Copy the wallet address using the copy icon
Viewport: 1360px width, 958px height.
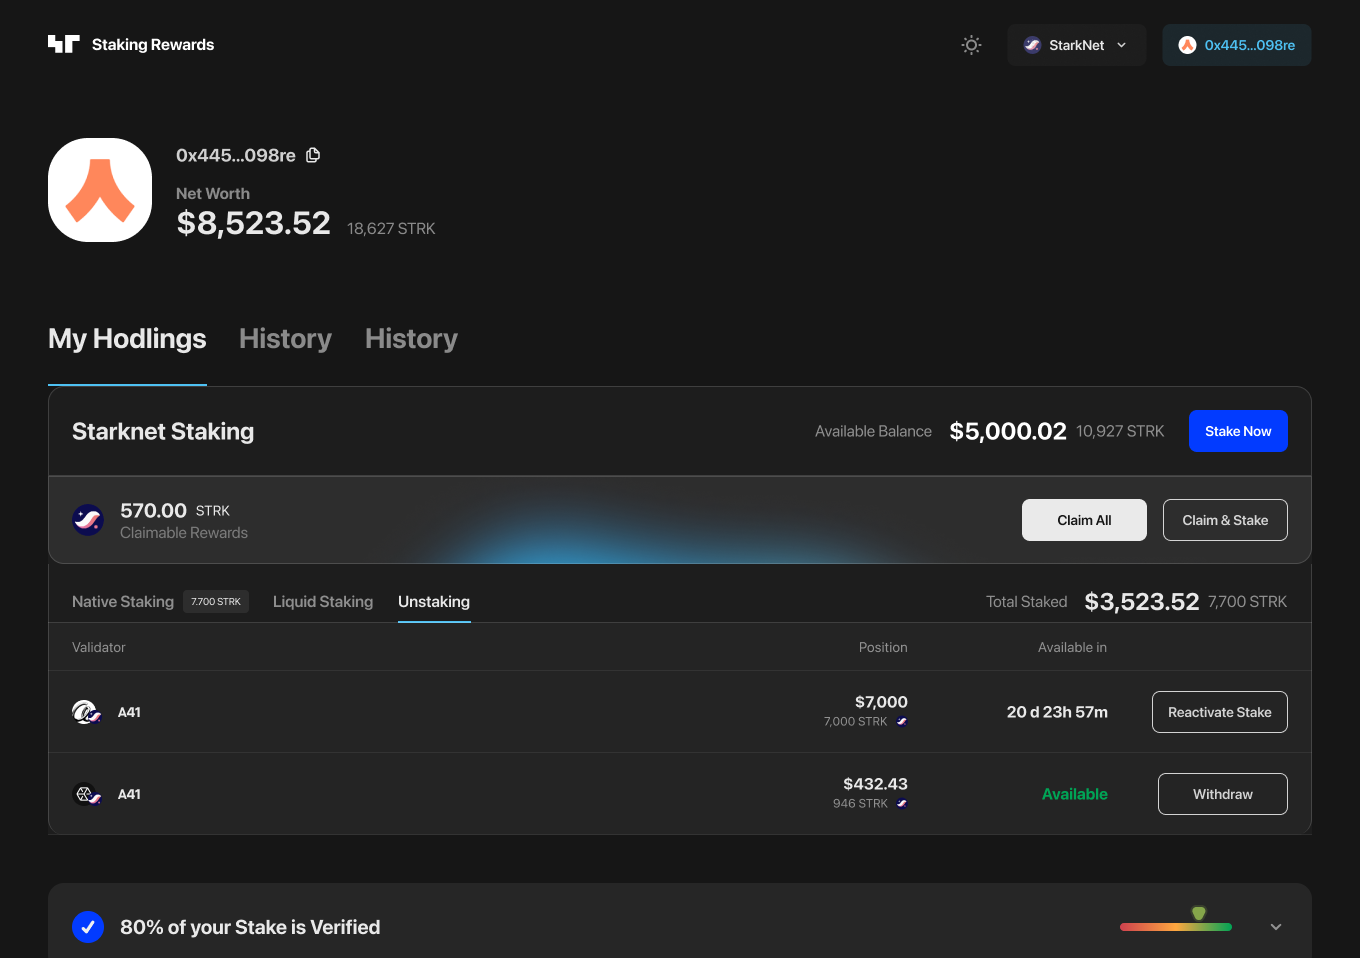click(x=313, y=155)
